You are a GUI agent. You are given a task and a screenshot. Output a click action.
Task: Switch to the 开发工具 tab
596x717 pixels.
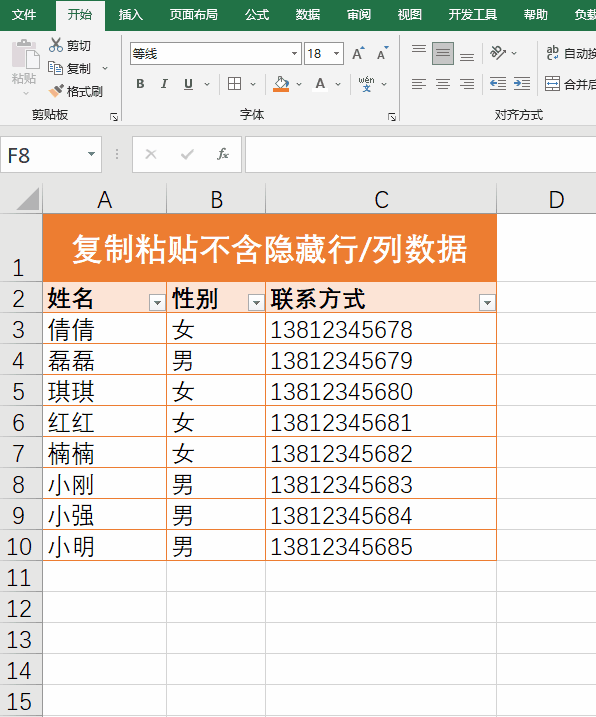click(x=473, y=15)
